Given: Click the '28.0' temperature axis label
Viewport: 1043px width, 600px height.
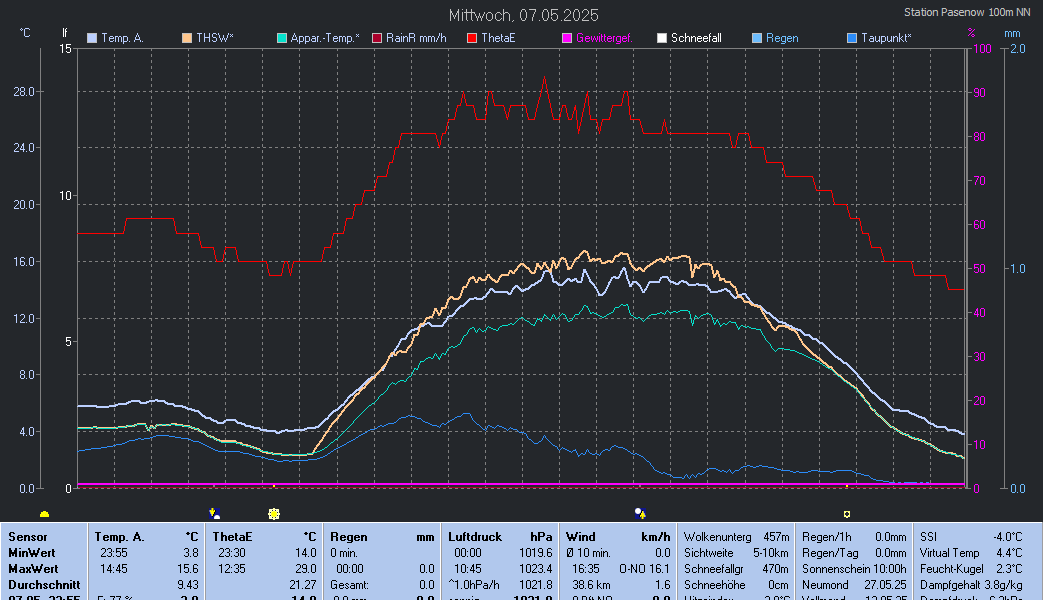Looking at the screenshot, I should coord(24,92).
